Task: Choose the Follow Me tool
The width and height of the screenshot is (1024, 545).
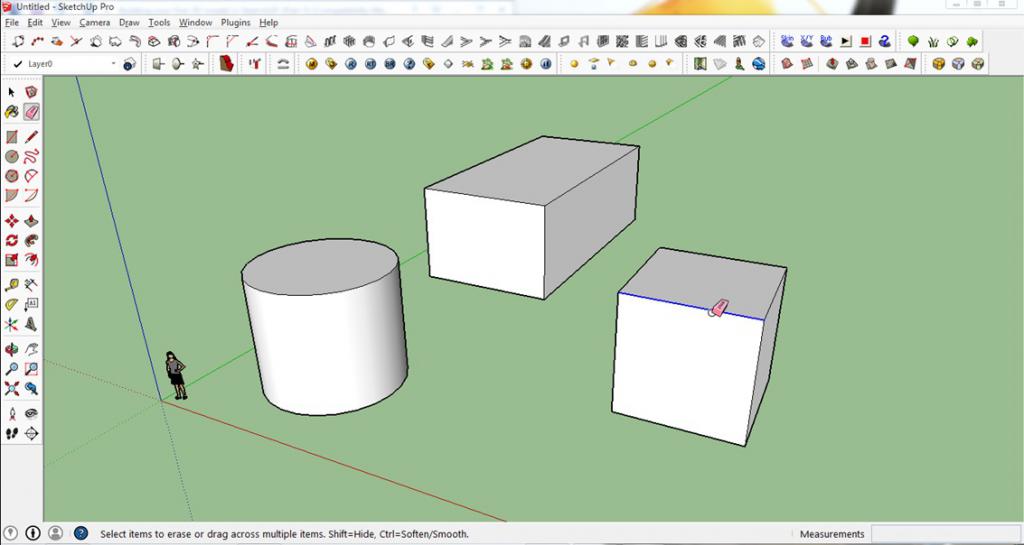Action: click(x=31, y=240)
